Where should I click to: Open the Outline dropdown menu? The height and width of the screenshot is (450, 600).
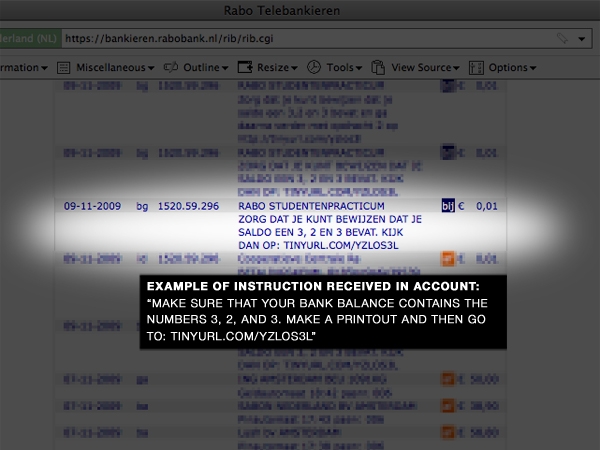click(x=206, y=68)
